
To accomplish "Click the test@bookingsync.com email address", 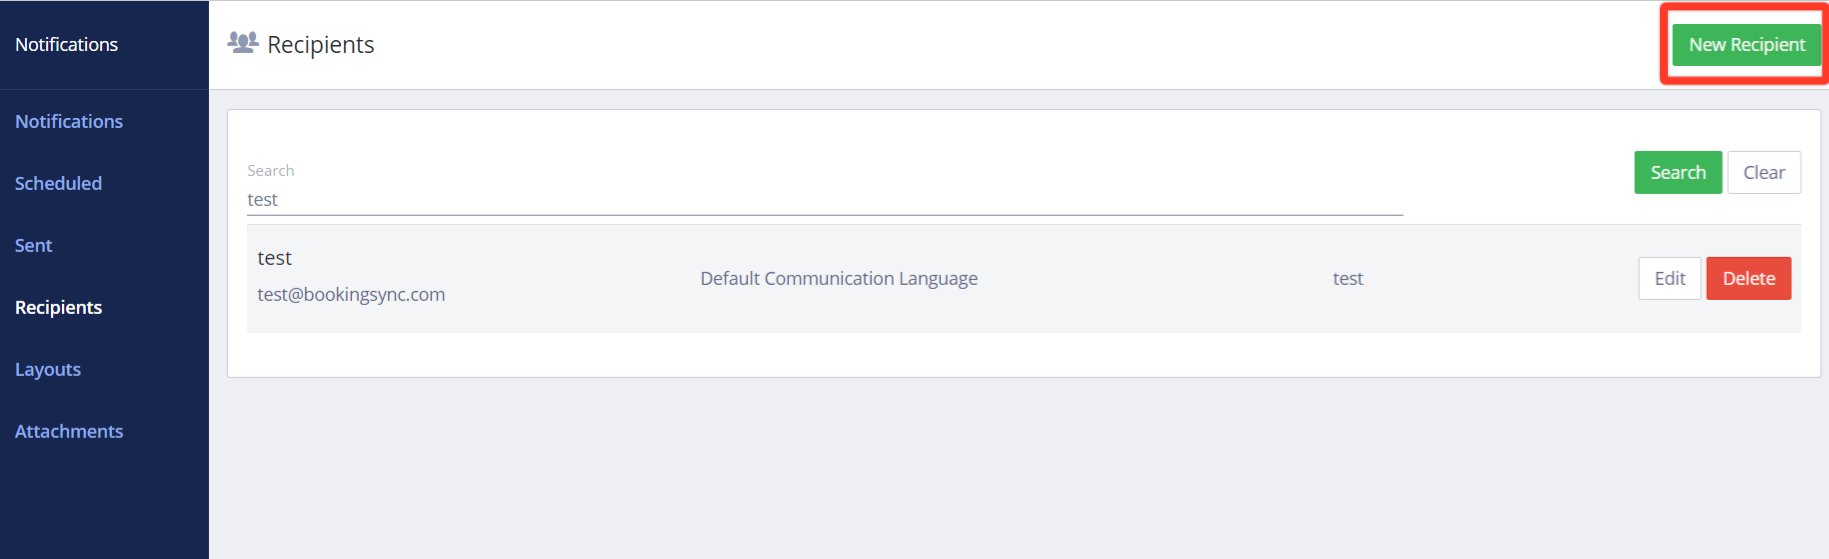I will point(351,295).
